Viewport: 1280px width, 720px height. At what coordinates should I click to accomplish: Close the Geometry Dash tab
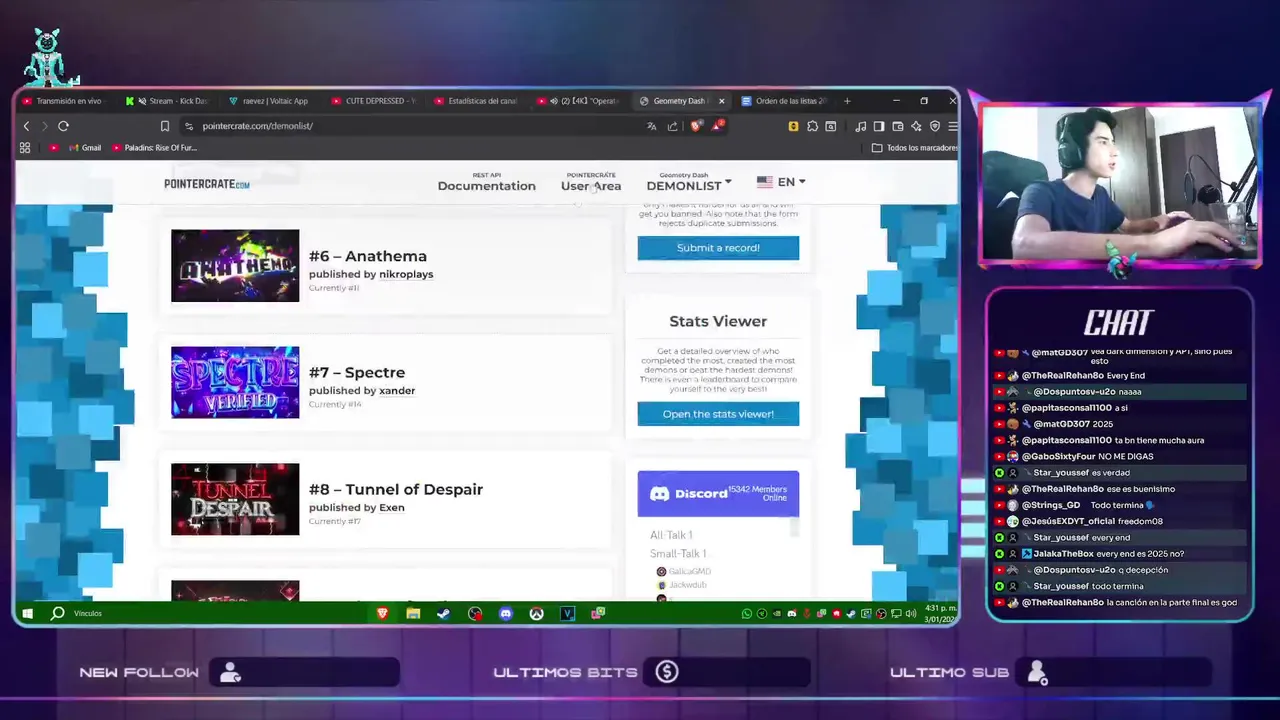tap(721, 101)
